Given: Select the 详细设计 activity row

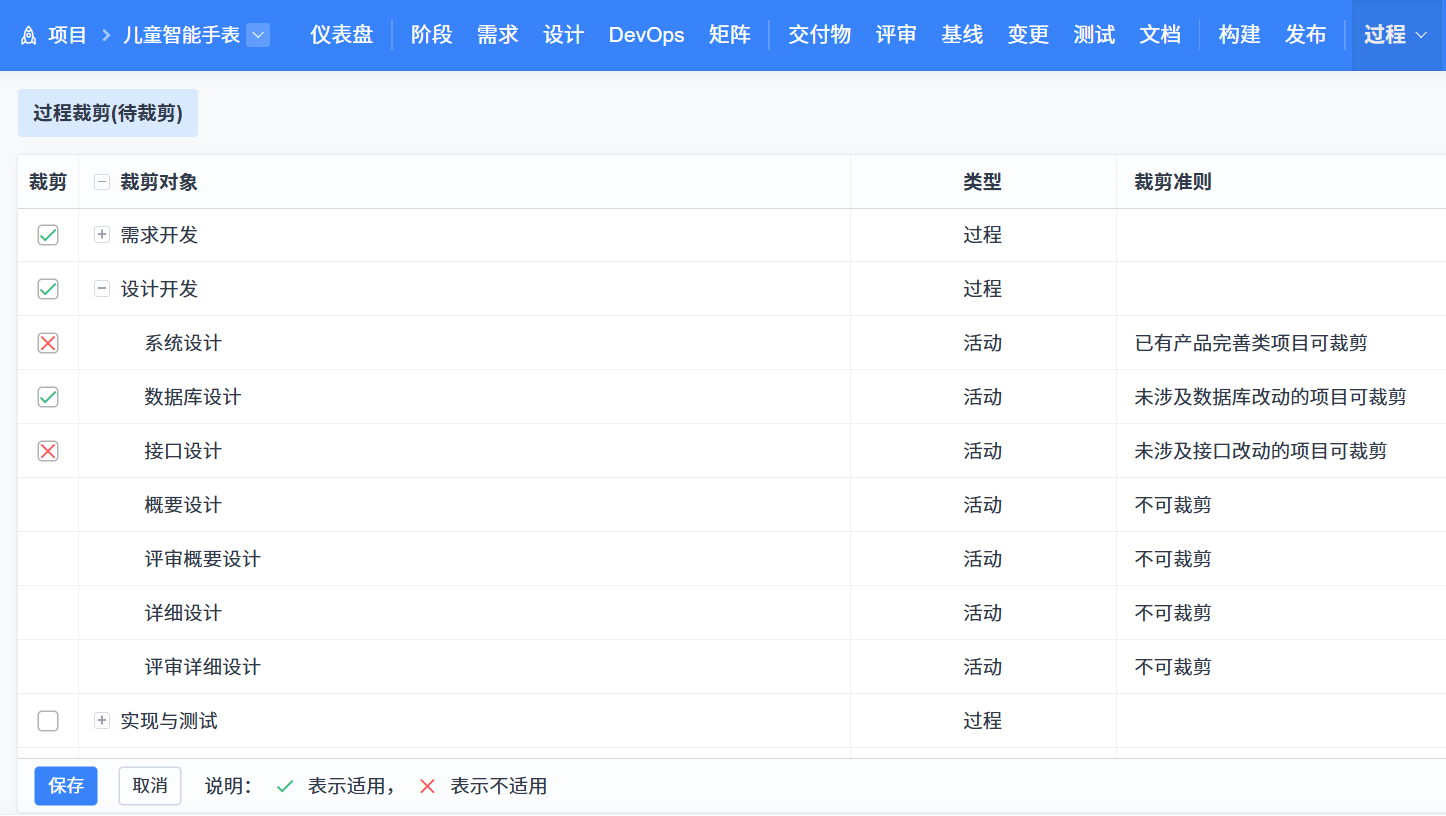Looking at the screenshot, I should [x=732, y=613].
